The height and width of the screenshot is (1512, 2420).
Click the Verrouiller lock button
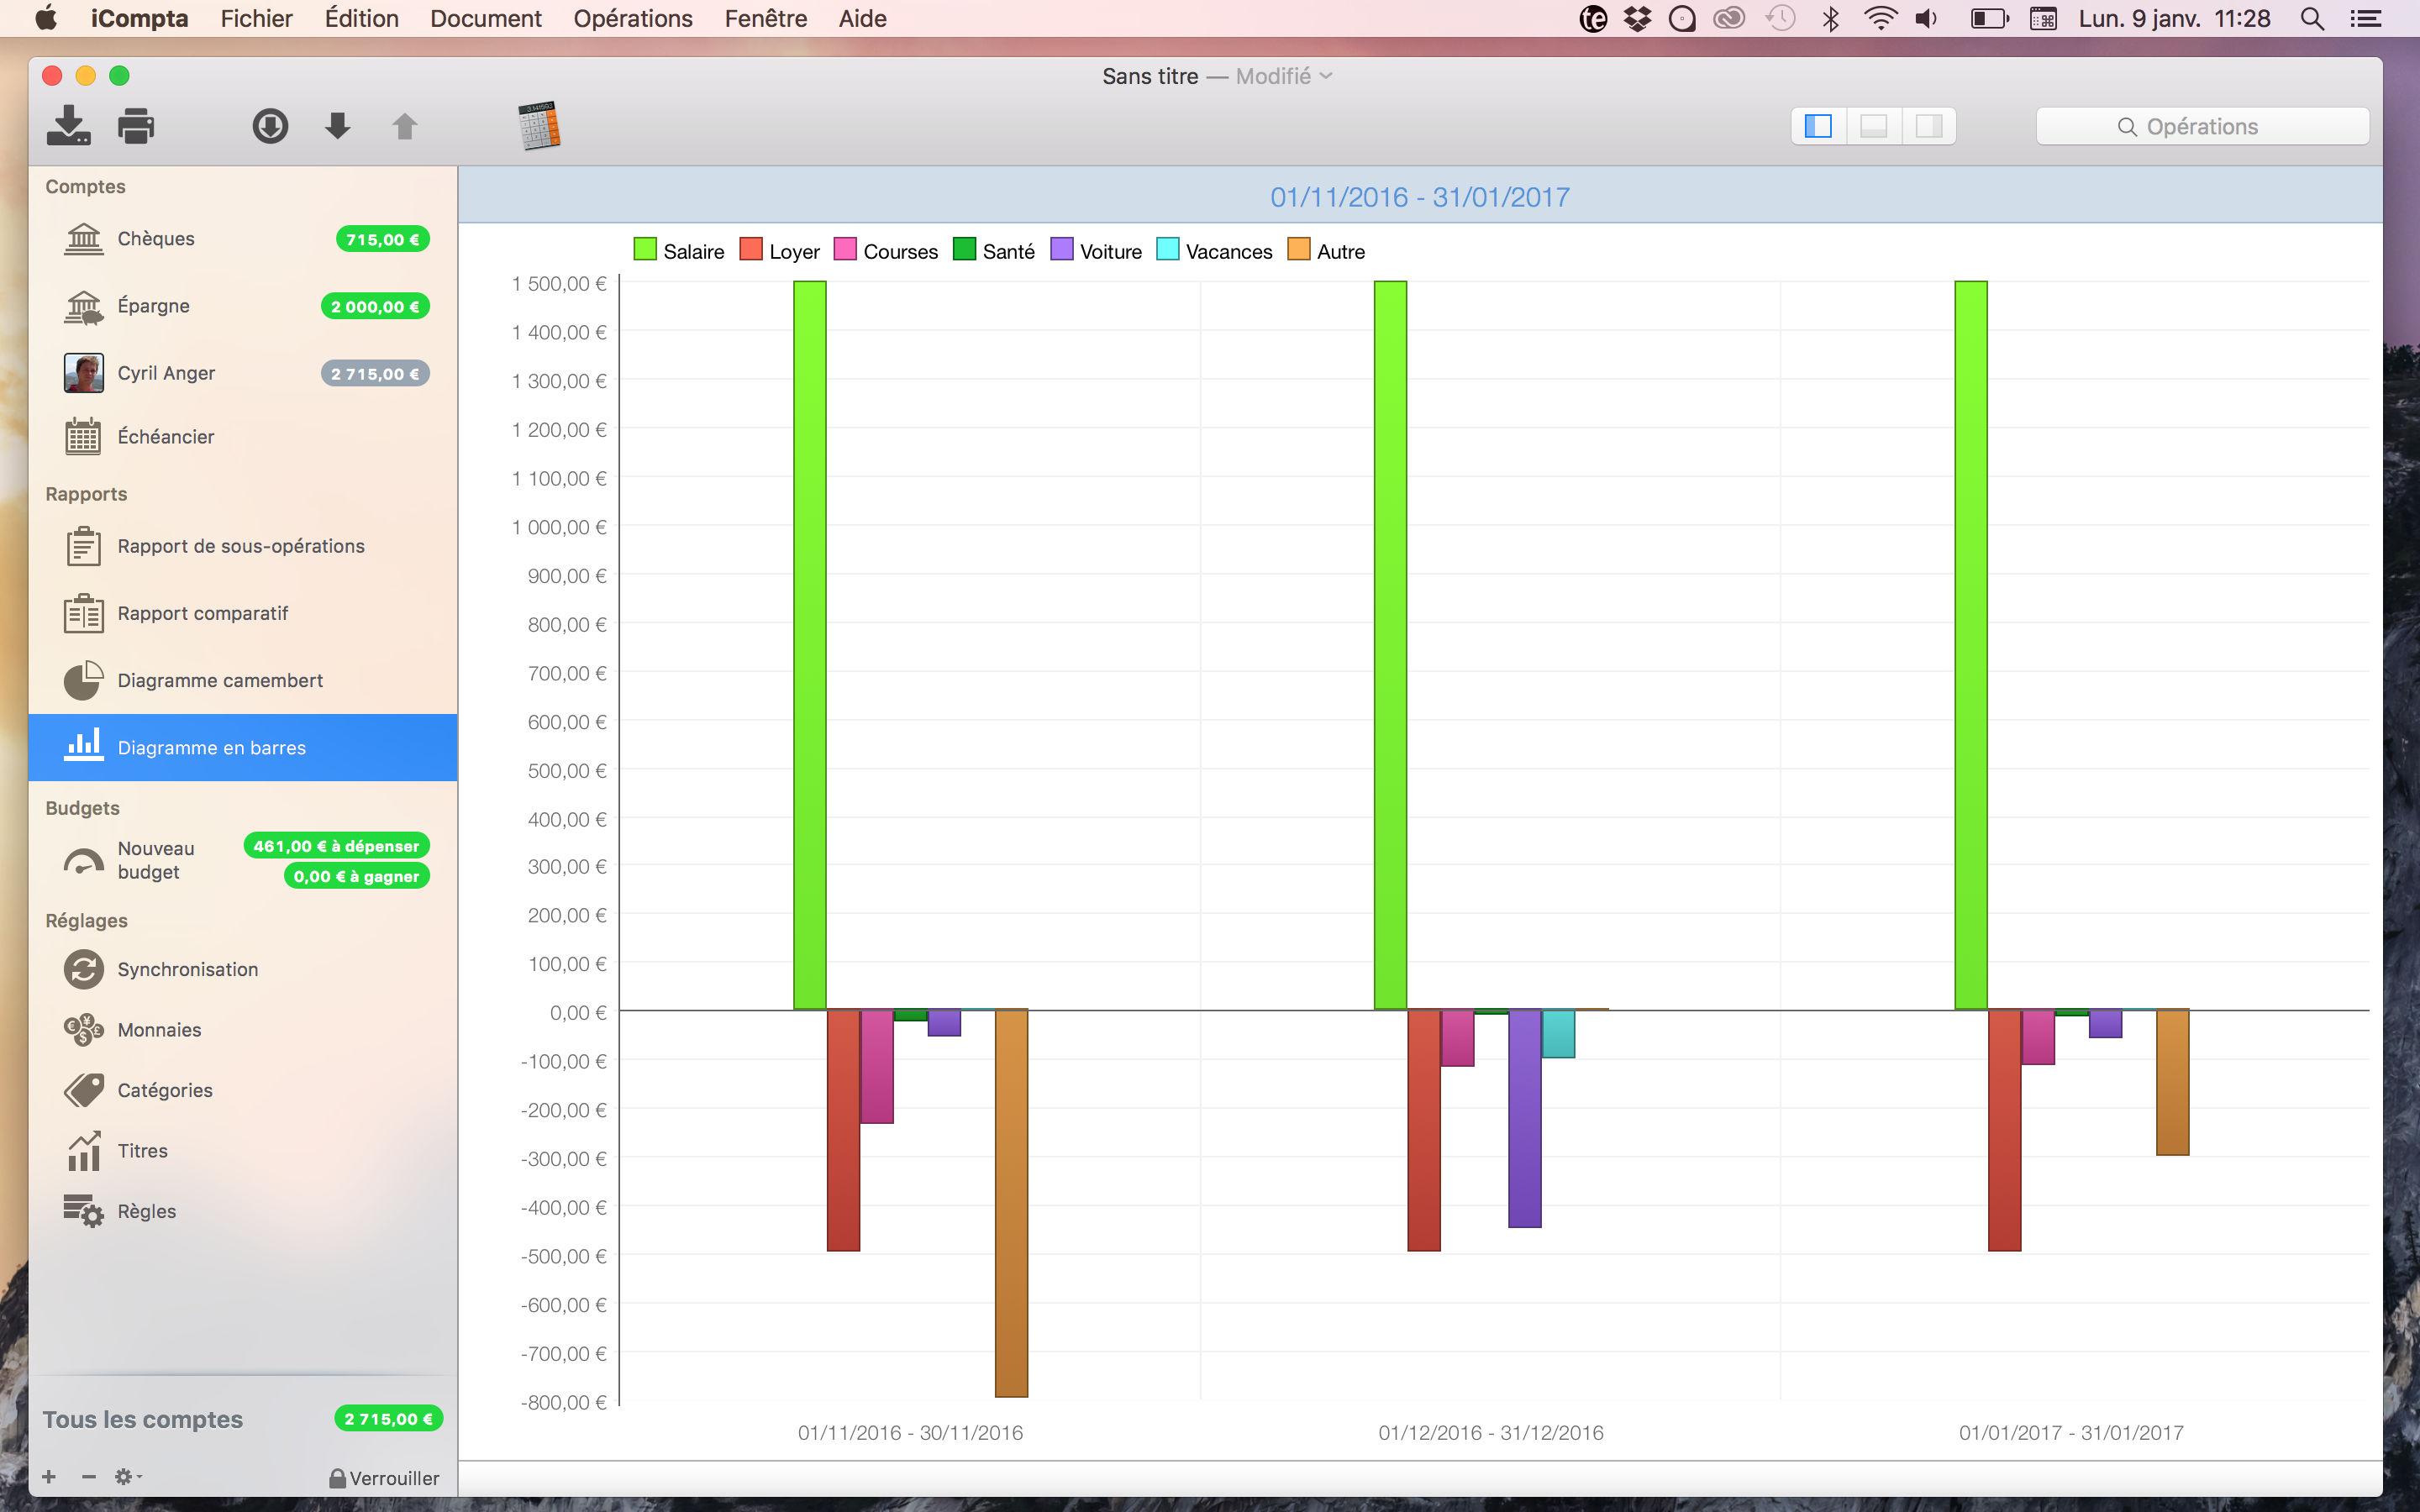pos(384,1478)
